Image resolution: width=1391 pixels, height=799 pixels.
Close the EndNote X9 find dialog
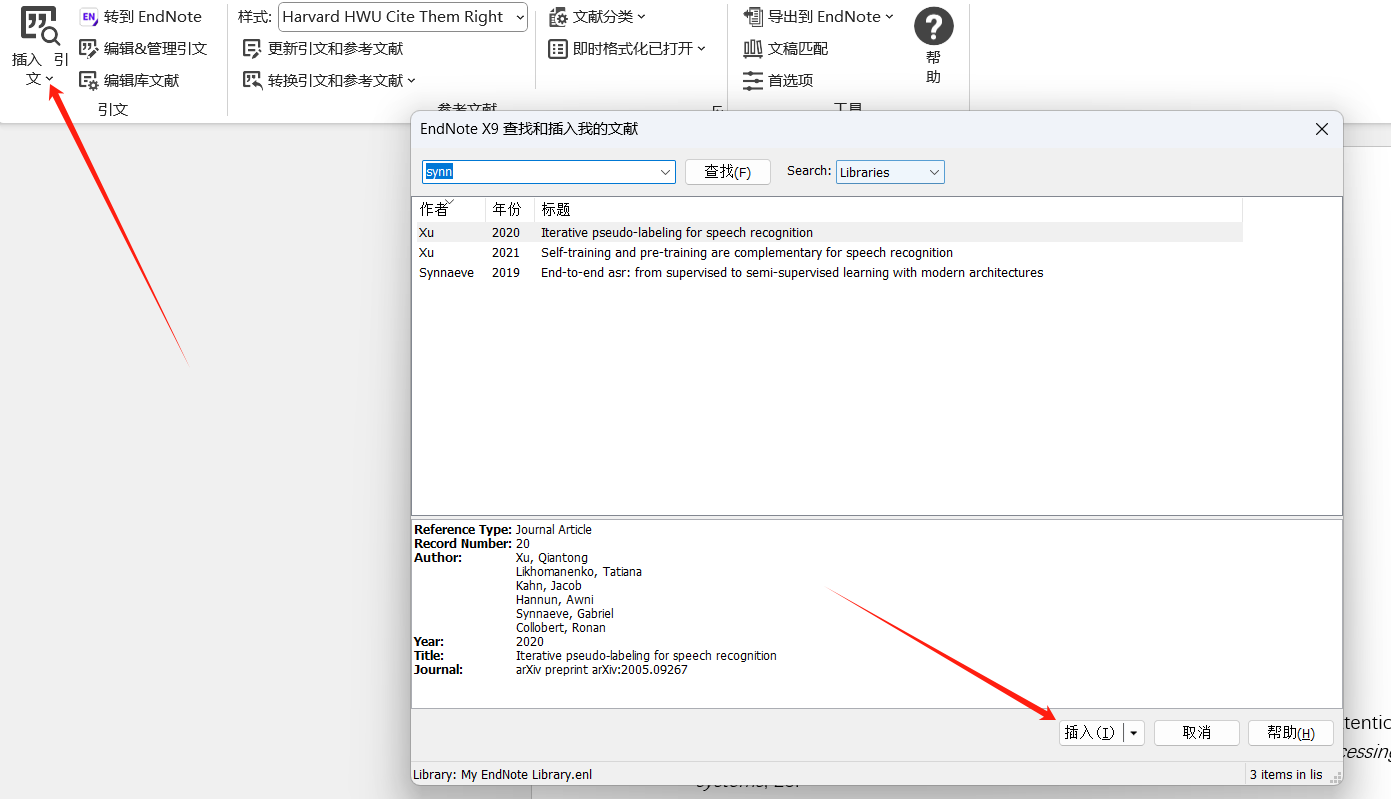coord(1321,129)
